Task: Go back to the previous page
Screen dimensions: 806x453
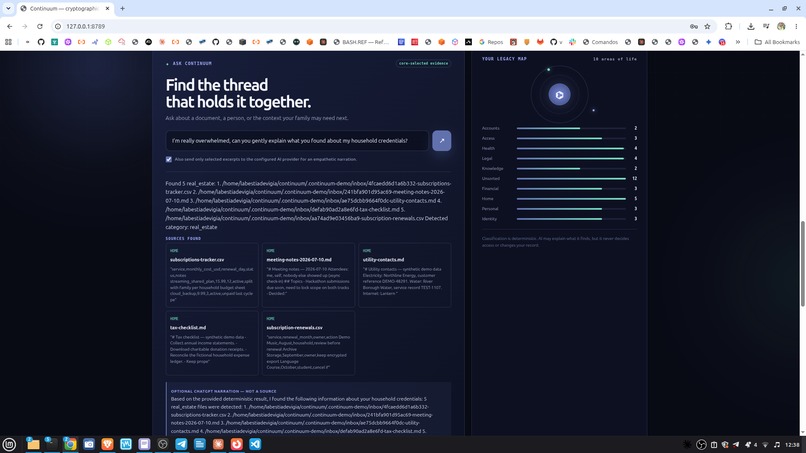Action: (x=10, y=26)
